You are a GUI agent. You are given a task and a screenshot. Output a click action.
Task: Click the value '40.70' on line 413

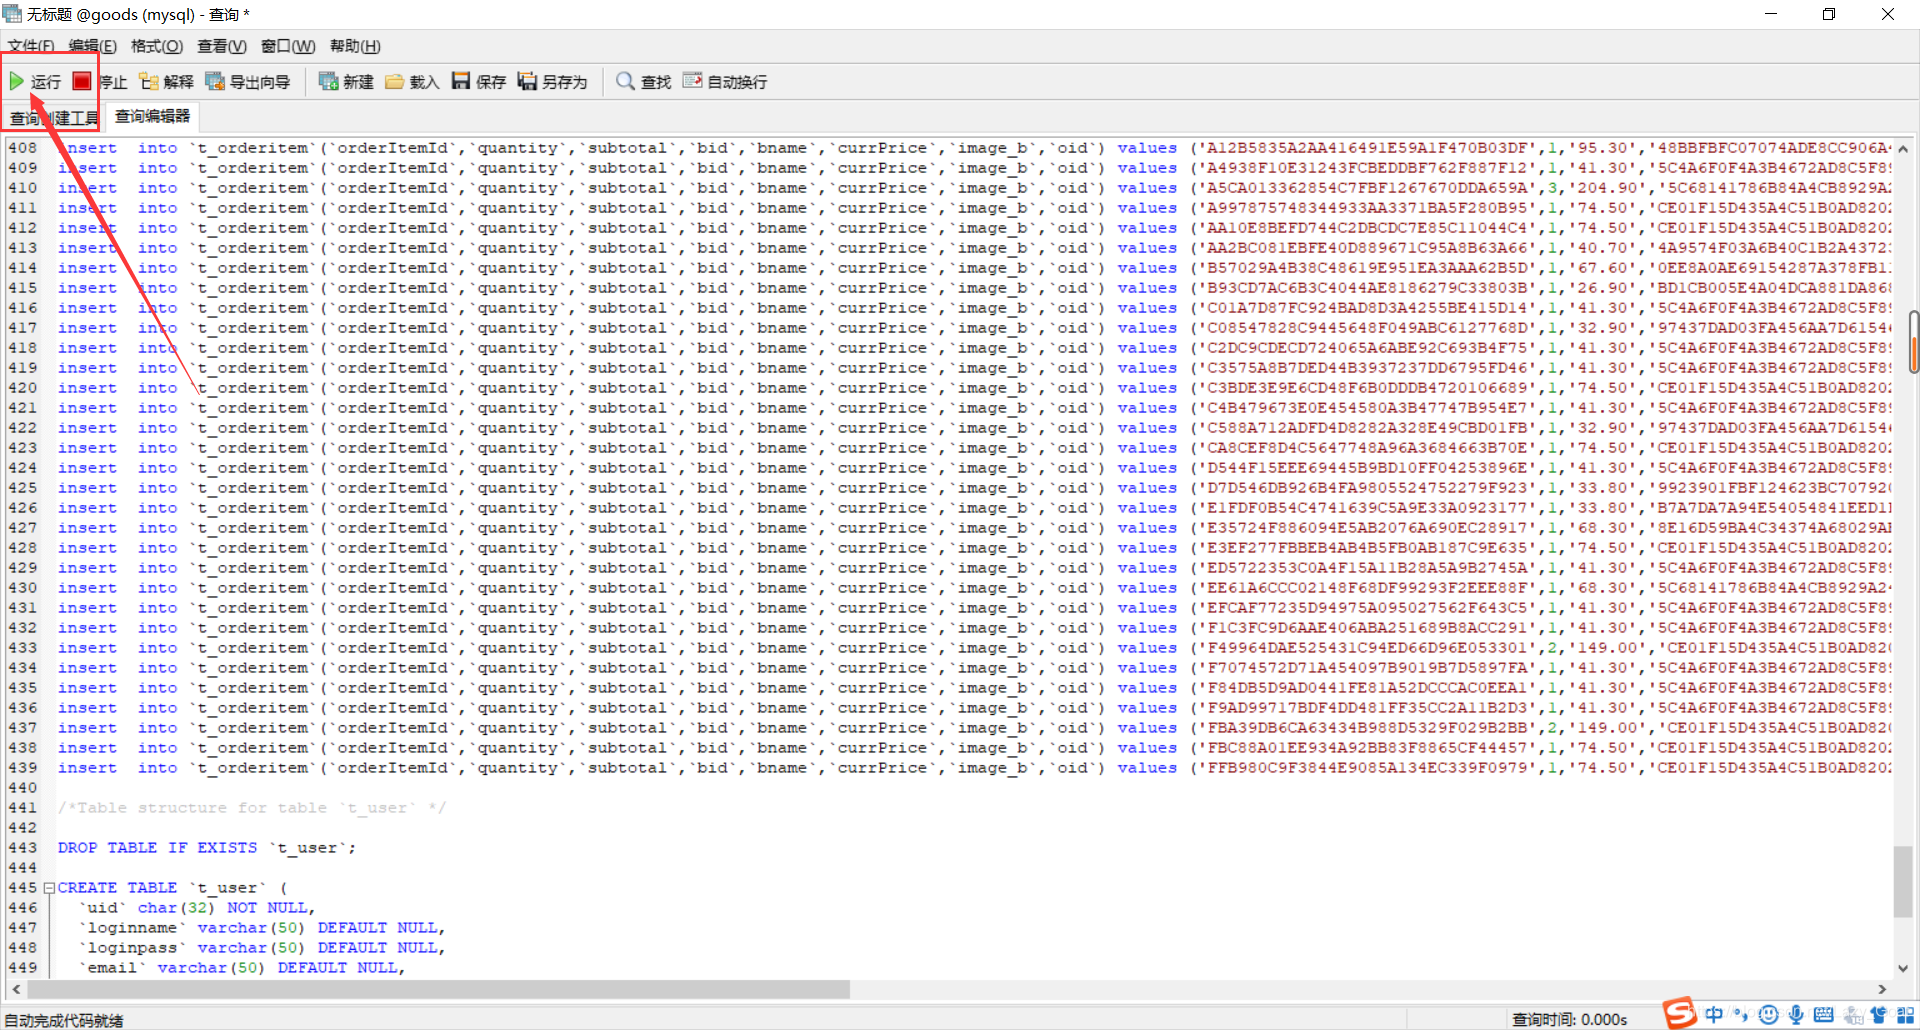(x=1603, y=248)
